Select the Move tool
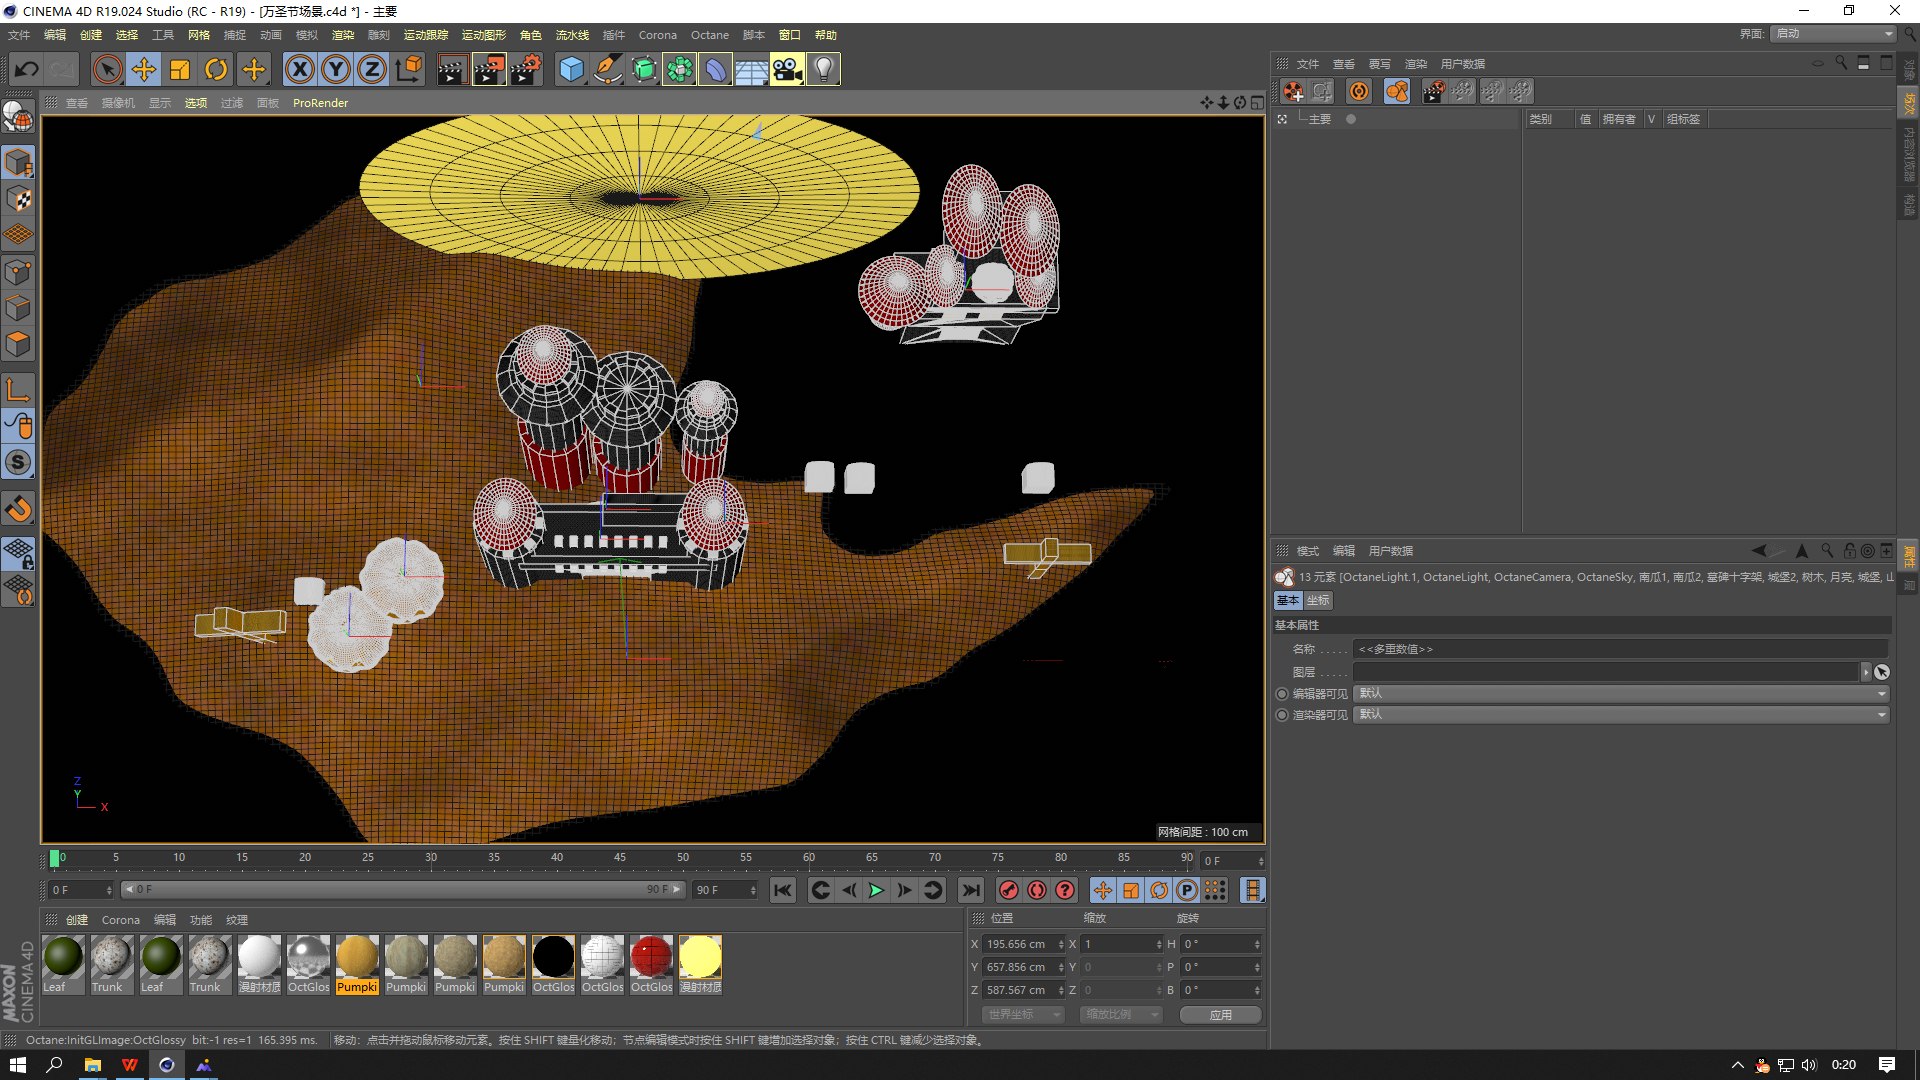Image resolution: width=1920 pixels, height=1080 pixels. click(144, 69)
